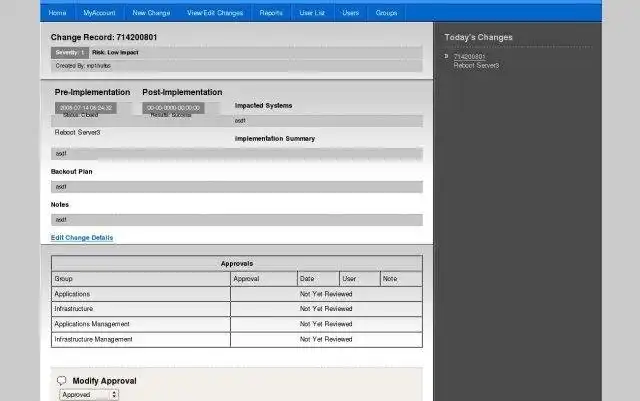Click the Implementation Summary value row

tap(237, 154)
